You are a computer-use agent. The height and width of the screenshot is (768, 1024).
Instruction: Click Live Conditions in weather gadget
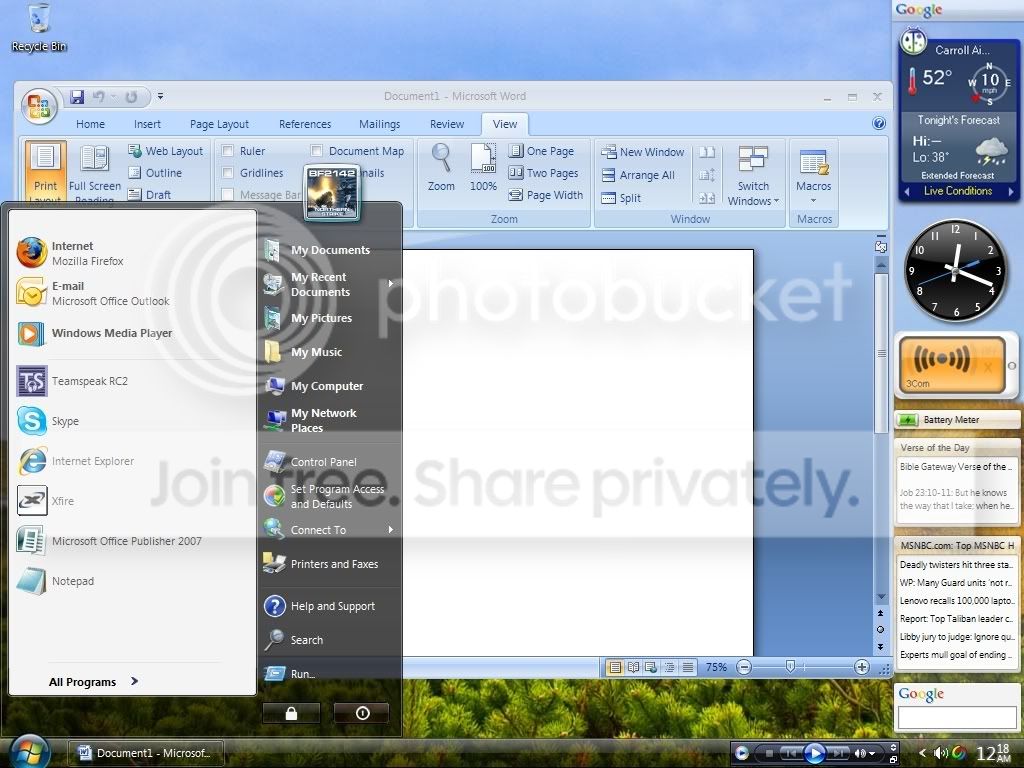(957, 191)
